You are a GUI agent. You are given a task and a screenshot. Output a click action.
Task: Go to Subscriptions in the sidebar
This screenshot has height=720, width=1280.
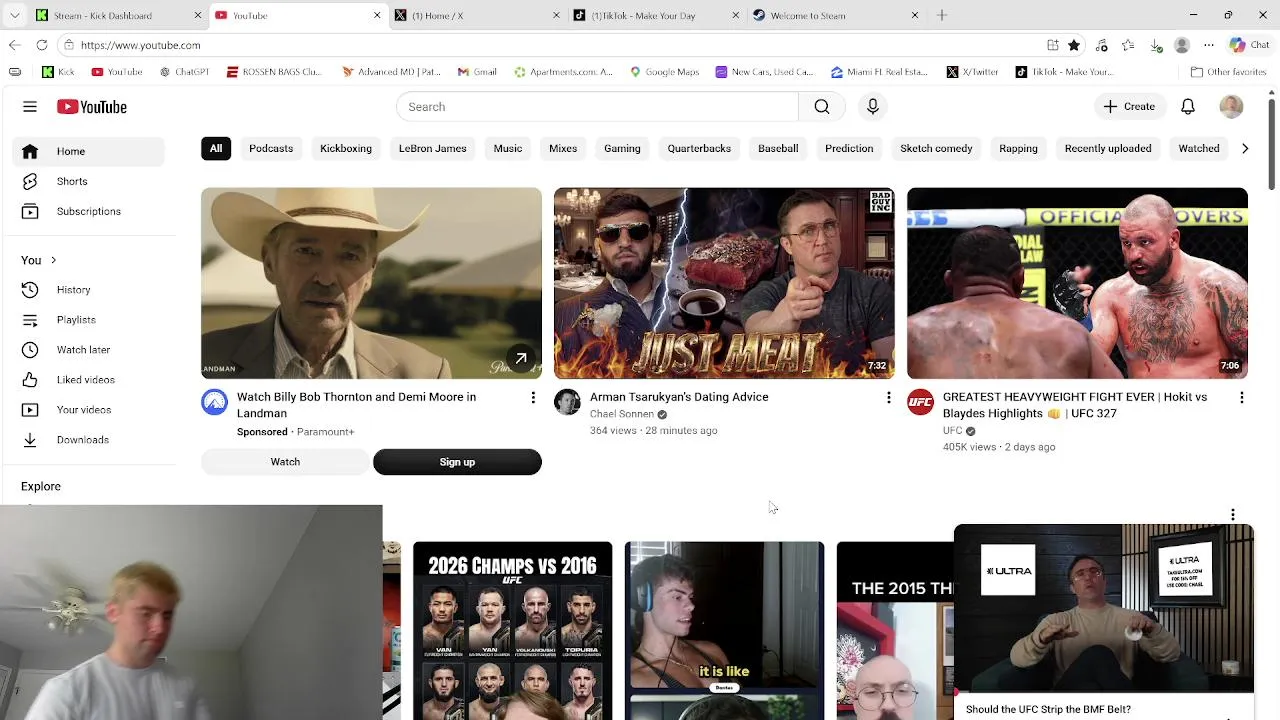pos(88,211)
